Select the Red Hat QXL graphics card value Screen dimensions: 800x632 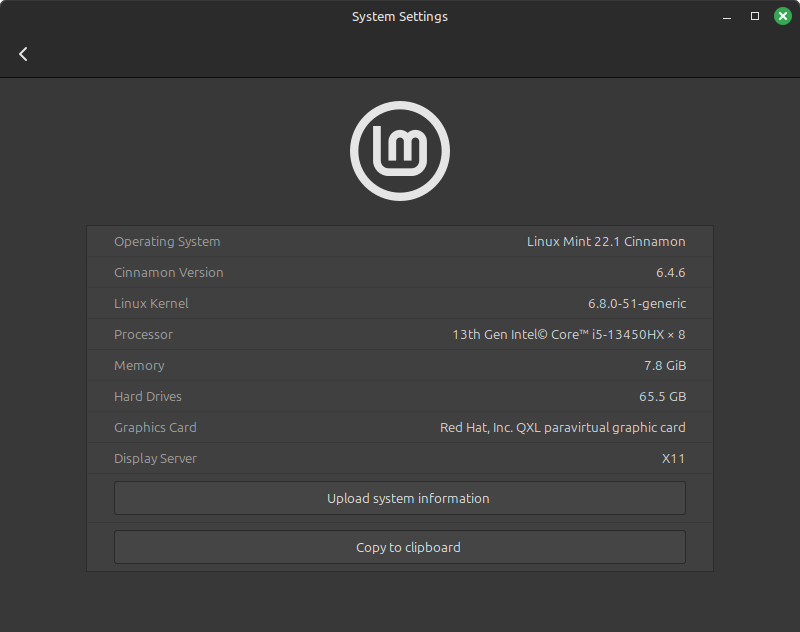click(562, 427)
